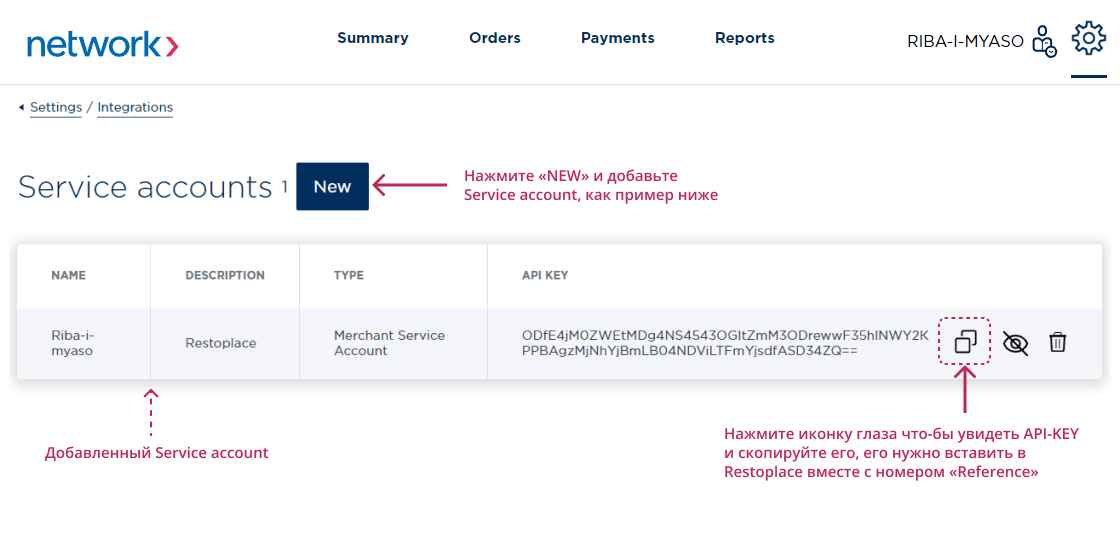Go to the Orders section
This screenshot has width=1120, height=536.
click(x=494, y=38)
